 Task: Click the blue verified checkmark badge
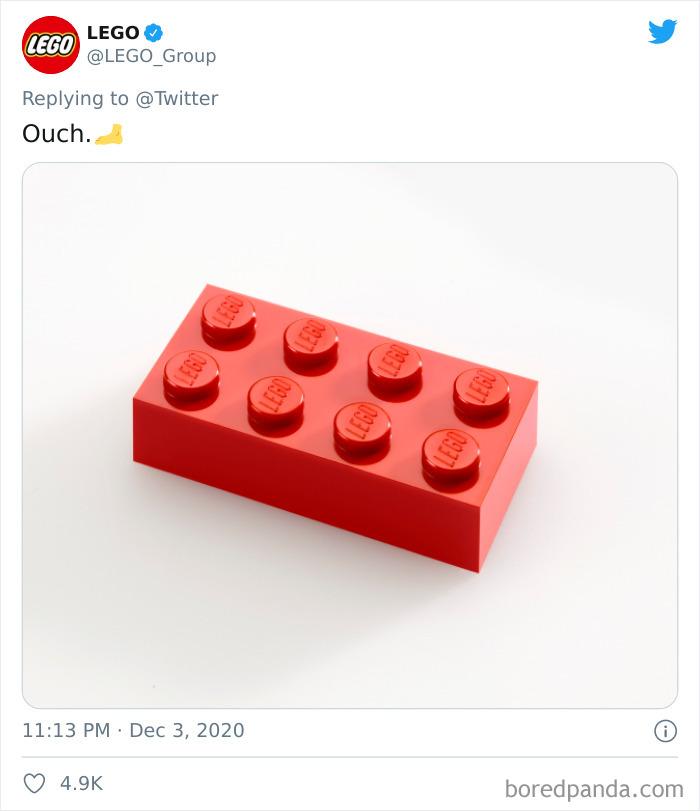(x=153, y=32)
